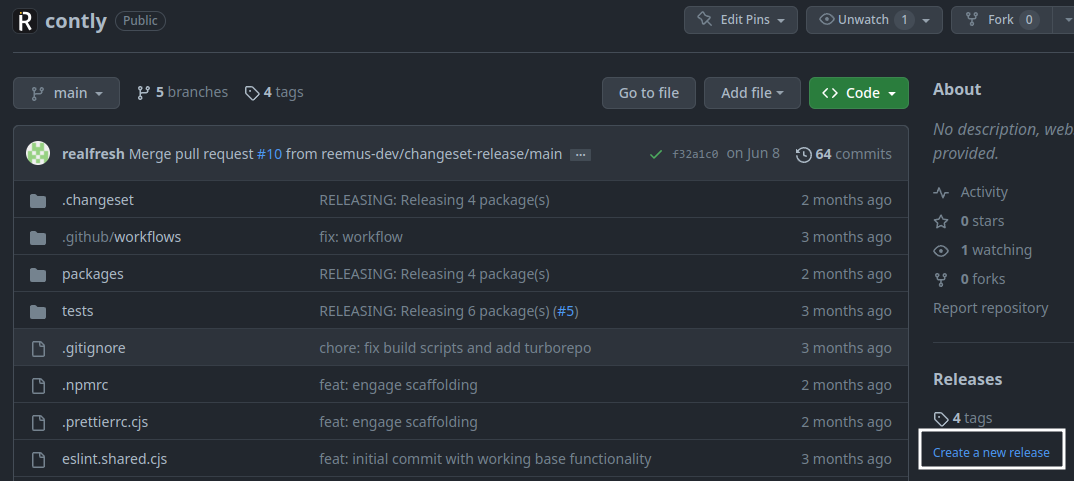Click the green check status icon

(655, 154)
